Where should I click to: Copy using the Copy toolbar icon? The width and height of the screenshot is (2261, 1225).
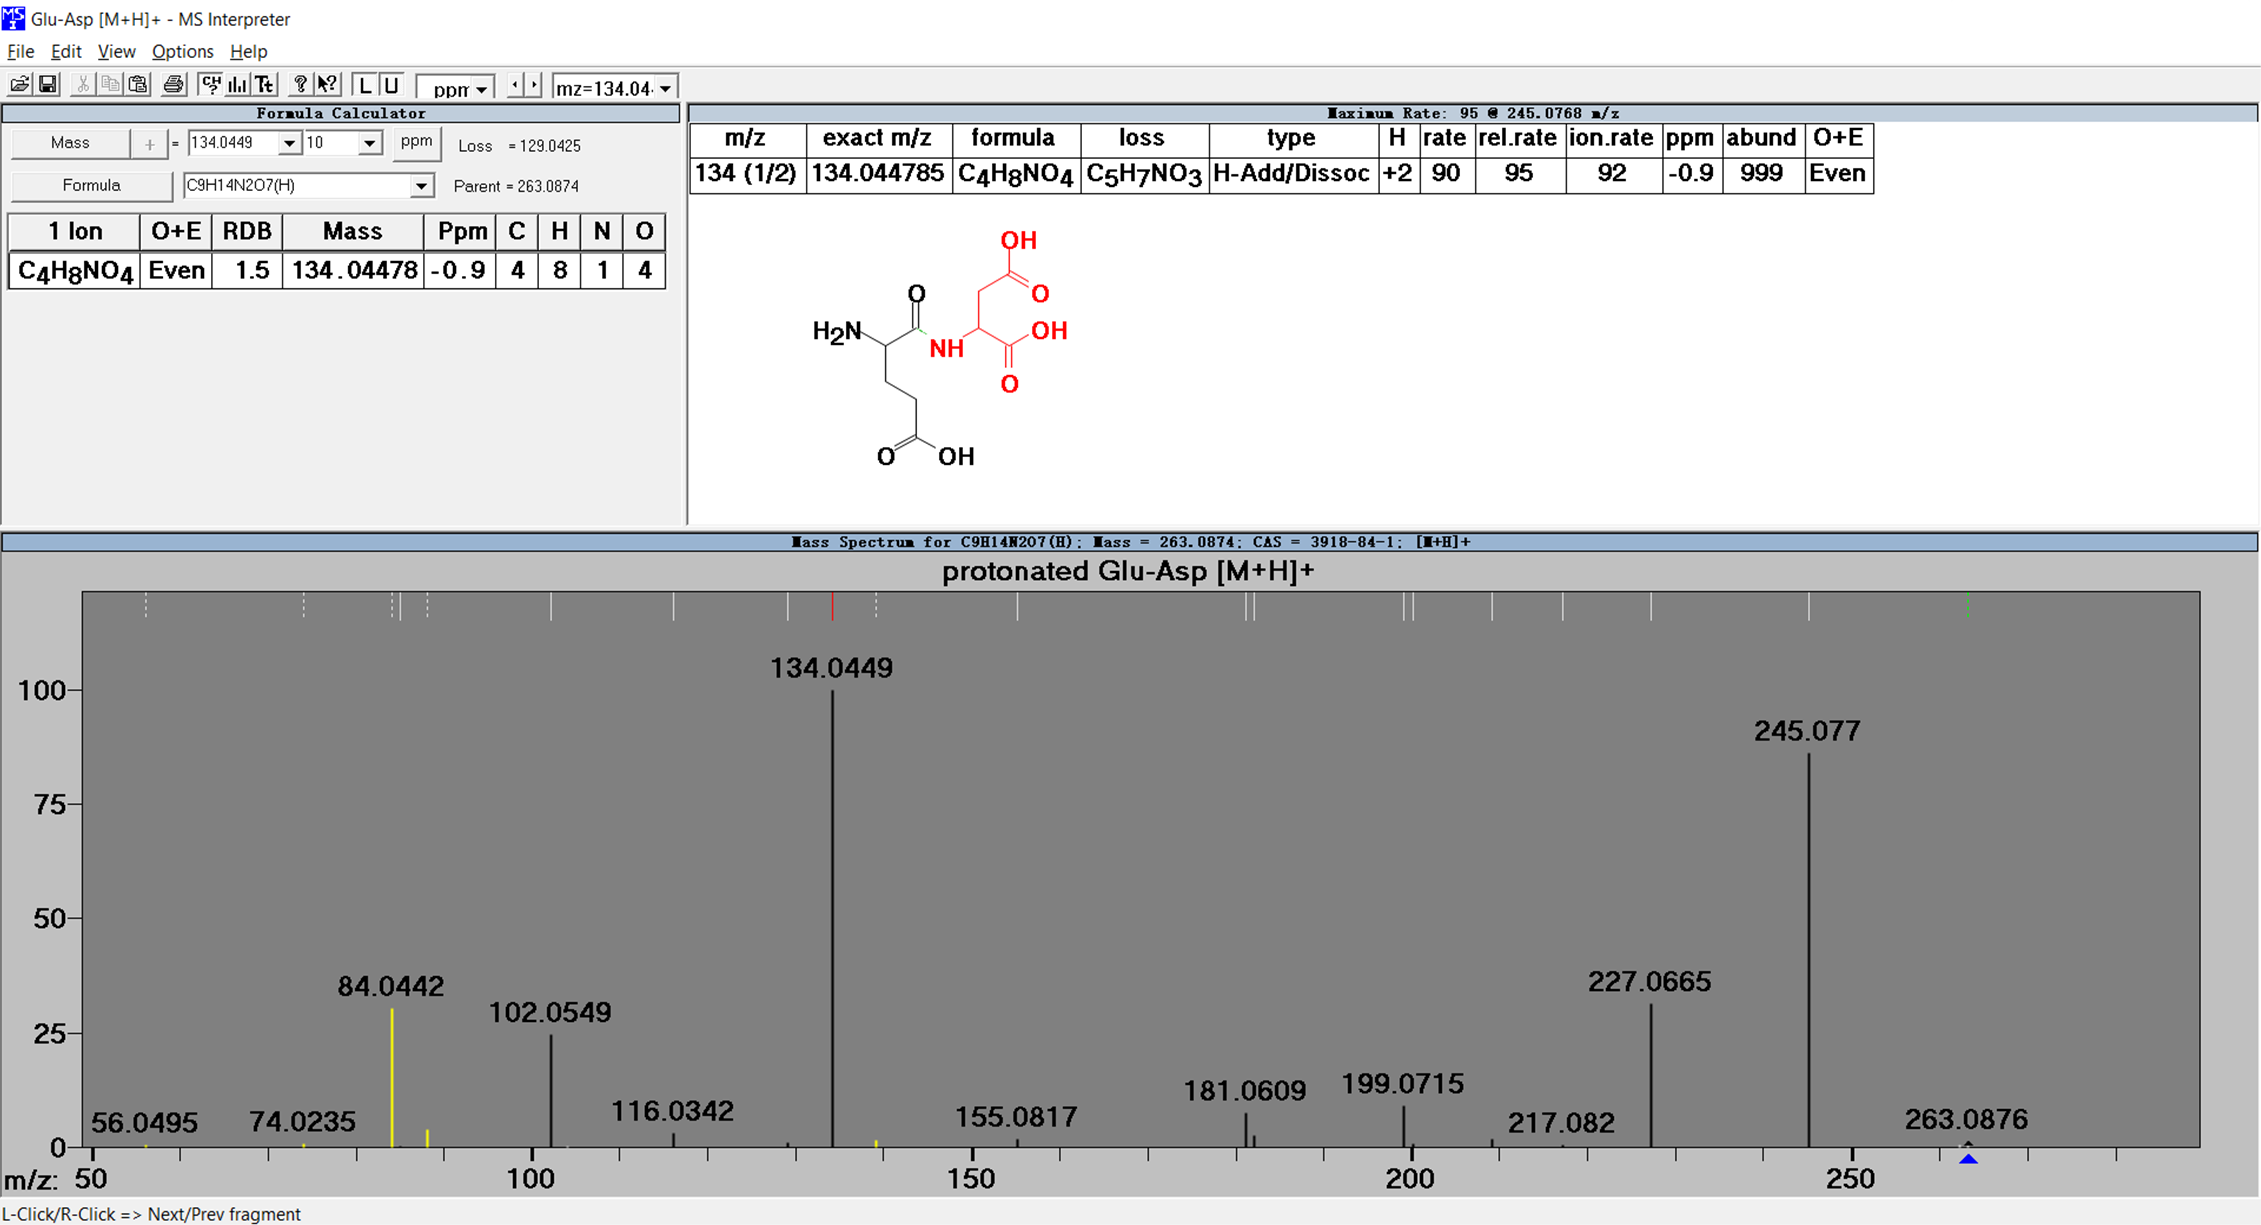(109, 84)
